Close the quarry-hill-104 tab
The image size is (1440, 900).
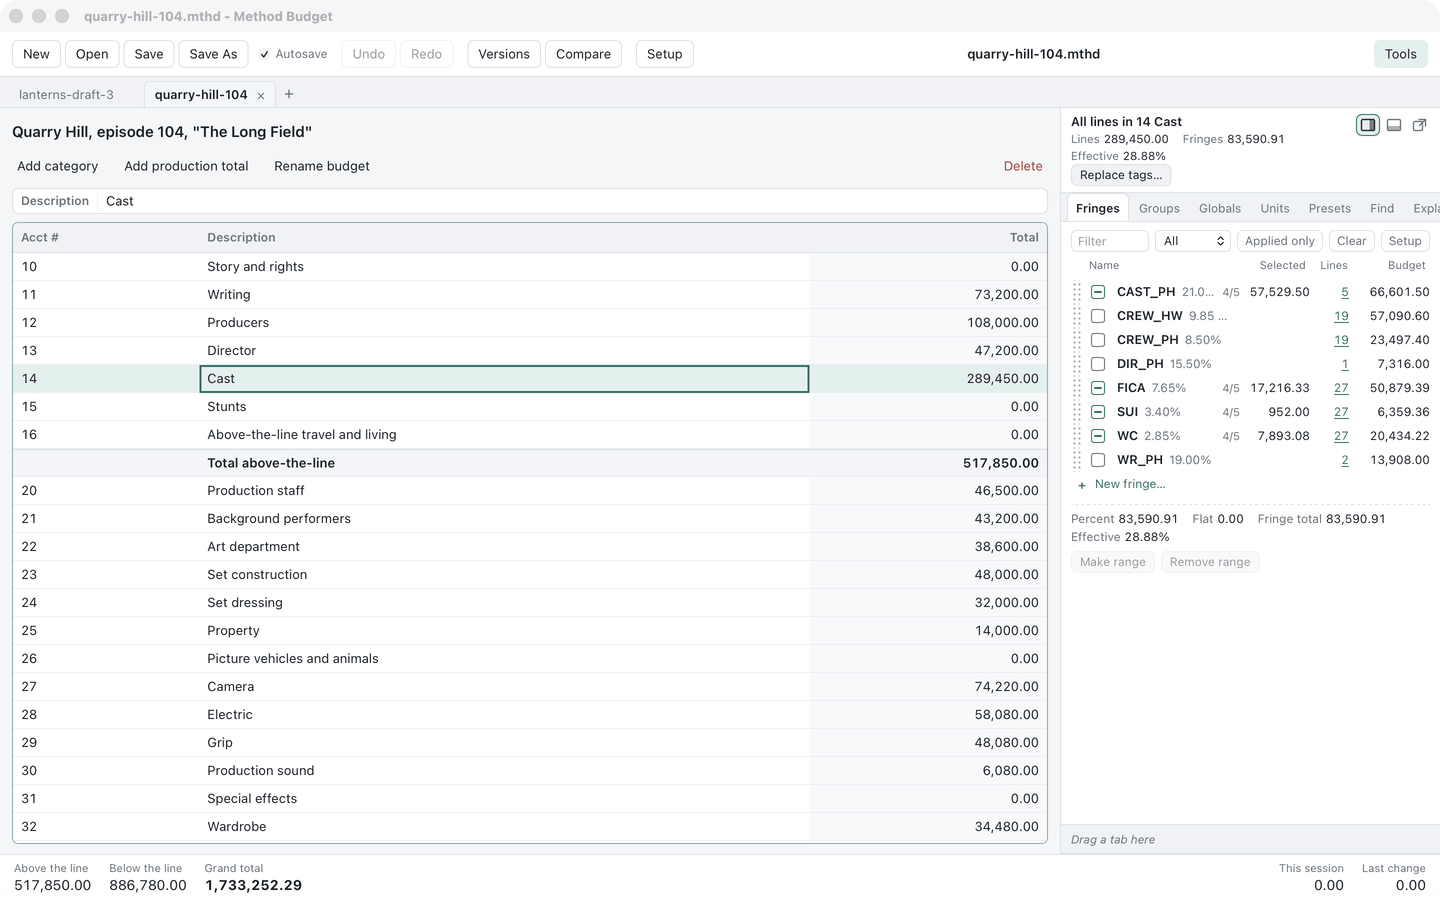click(261, 96)
